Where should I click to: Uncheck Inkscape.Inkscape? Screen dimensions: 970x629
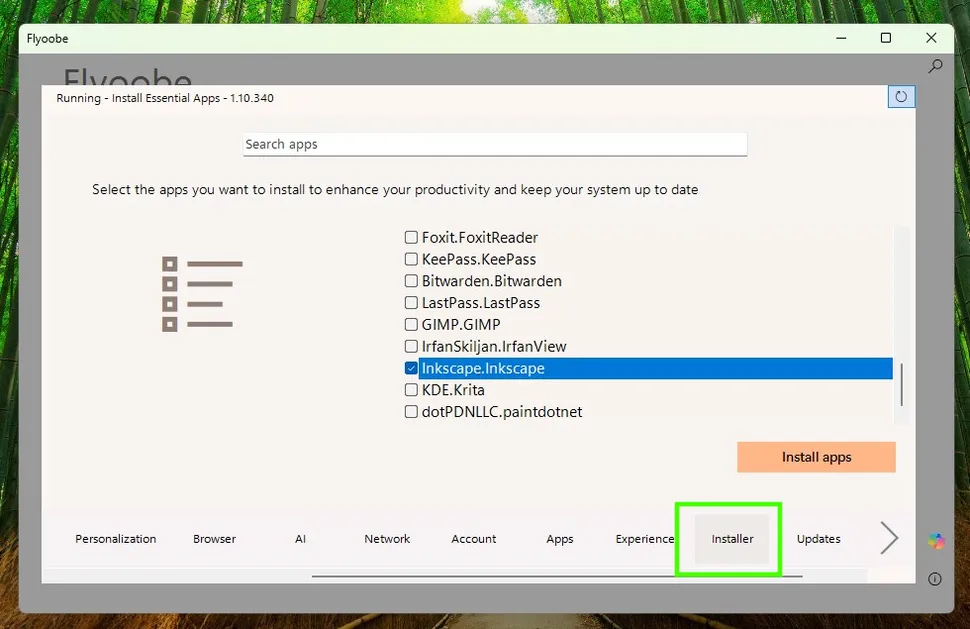tap(411, 368)
